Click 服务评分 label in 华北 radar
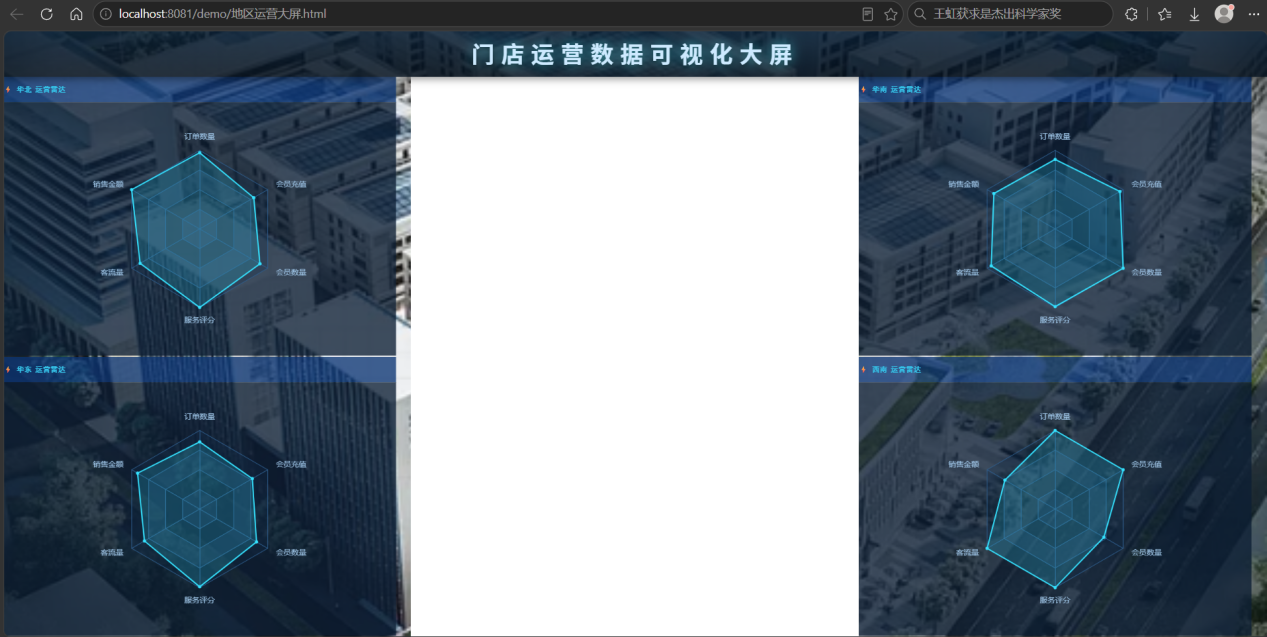1267x637 pixels. (199, 320)
